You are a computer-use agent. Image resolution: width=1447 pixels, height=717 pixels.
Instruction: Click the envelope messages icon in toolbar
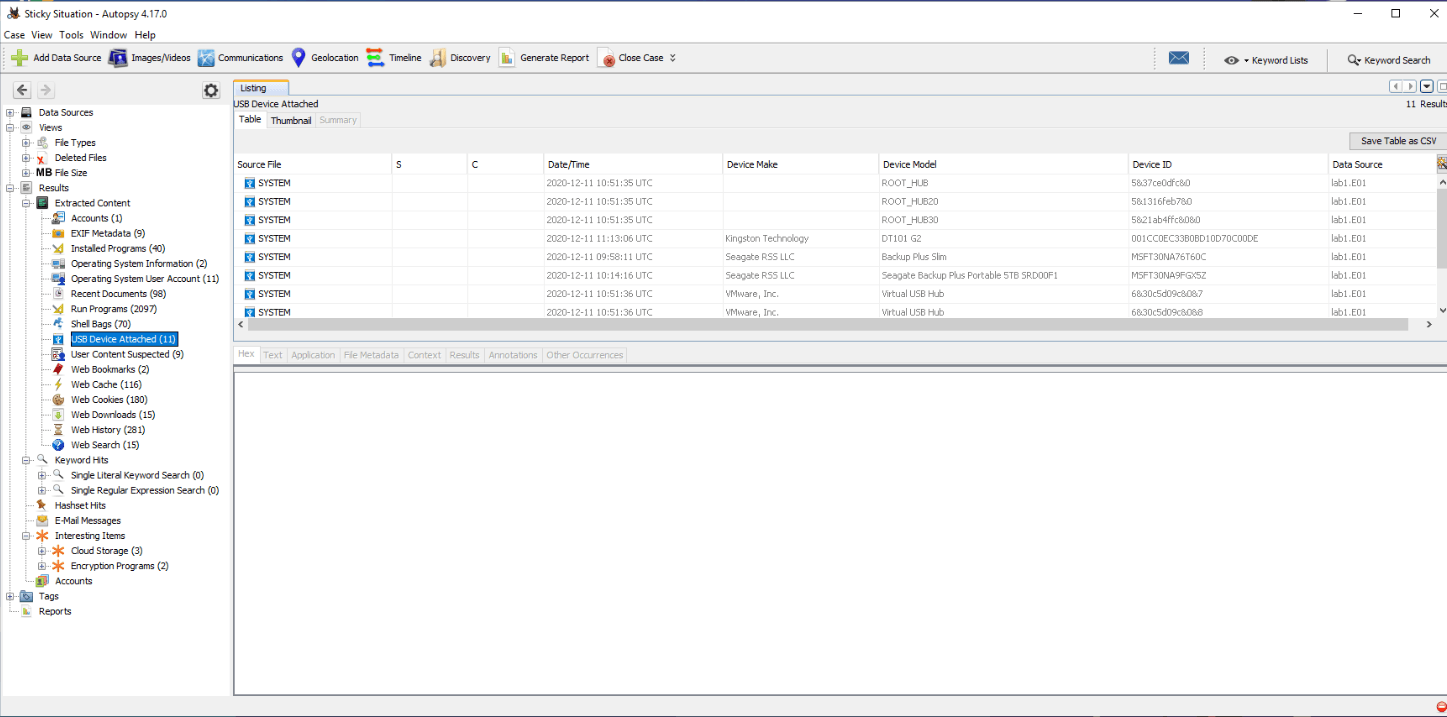1179,58
